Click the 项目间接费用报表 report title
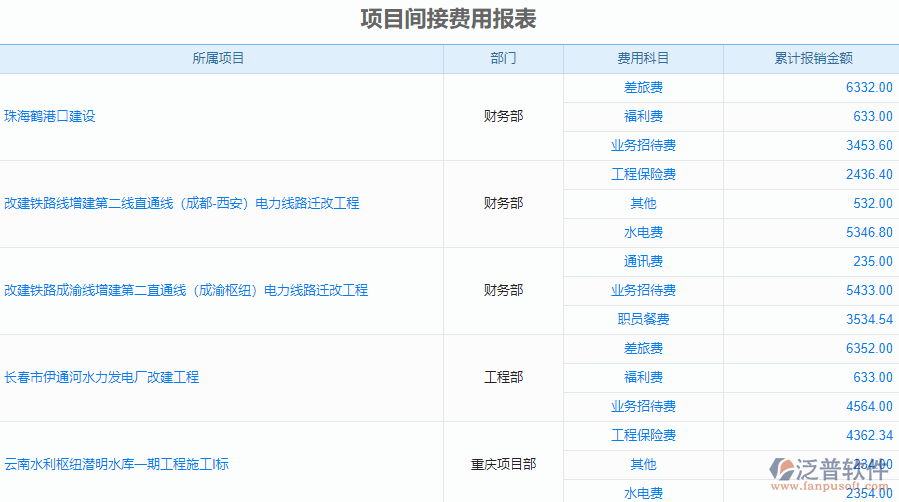This screenshot has width=899, height=502. (448, 19)
